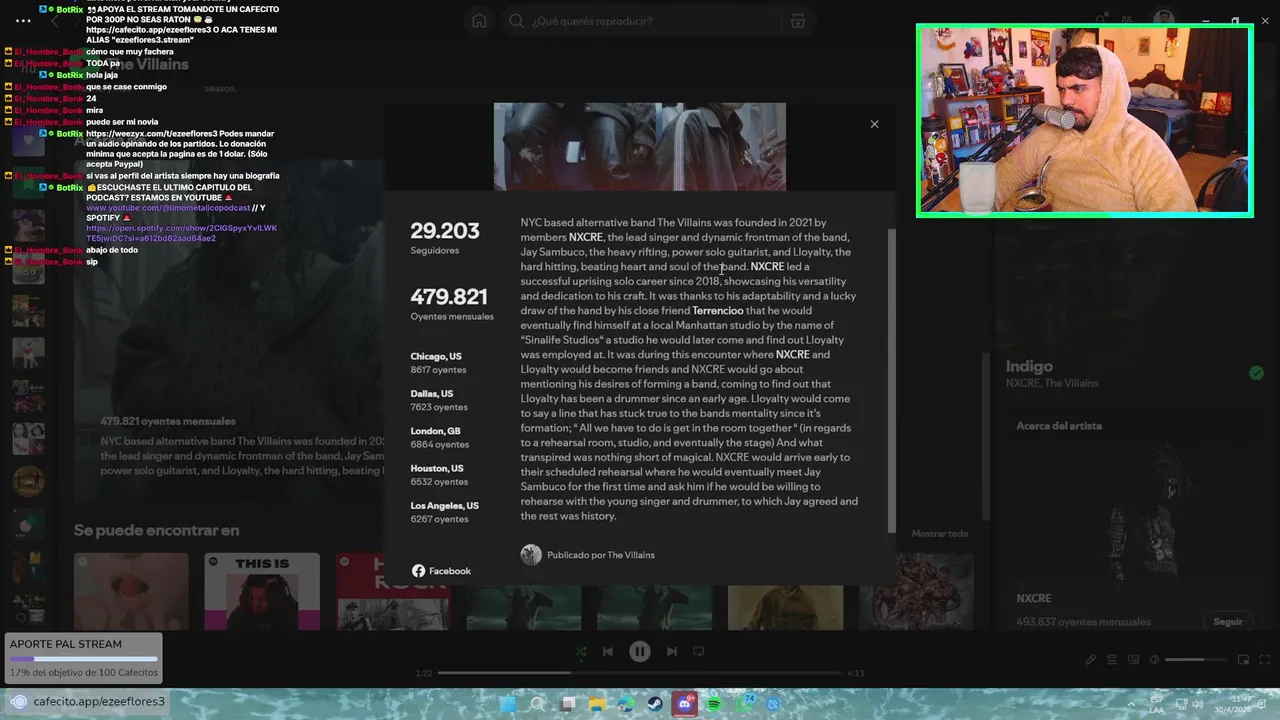Image resolution: width=1280 pixels, height=720 pixels.
Task: Click the first bold NXCRE link in the biography
Action: point(586,237)
